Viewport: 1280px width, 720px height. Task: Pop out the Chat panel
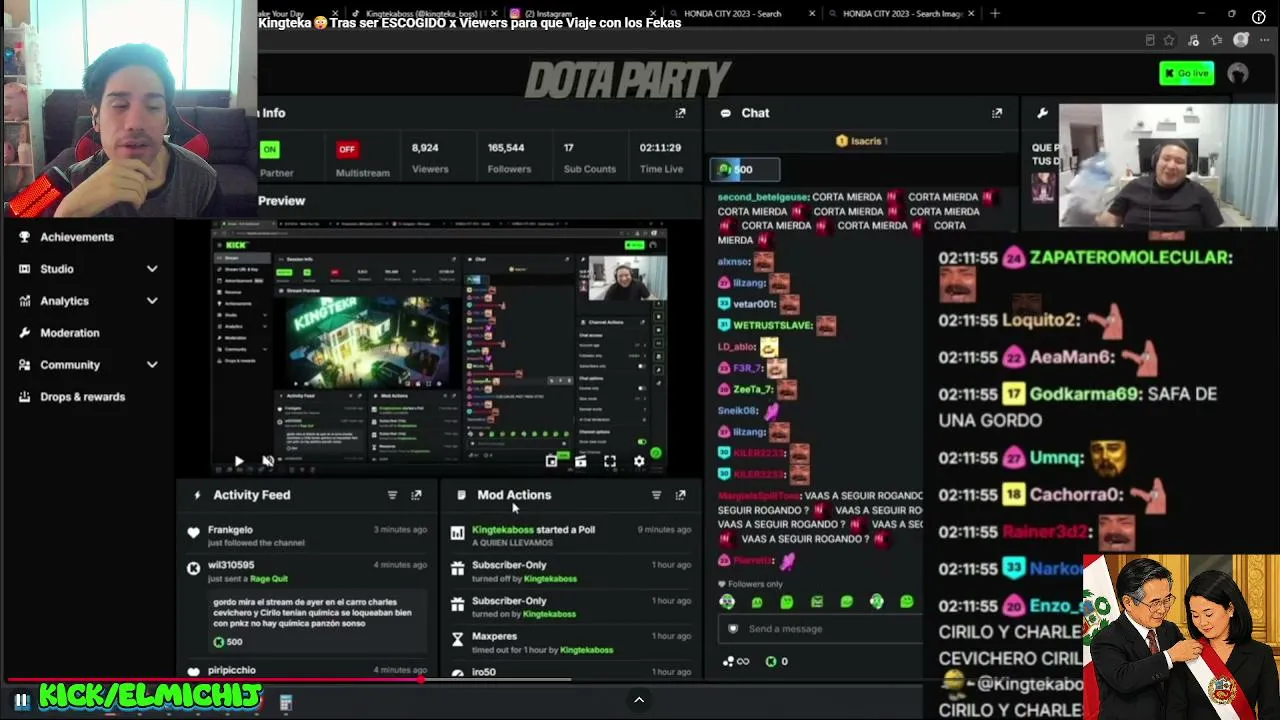[x=997, y=113]
